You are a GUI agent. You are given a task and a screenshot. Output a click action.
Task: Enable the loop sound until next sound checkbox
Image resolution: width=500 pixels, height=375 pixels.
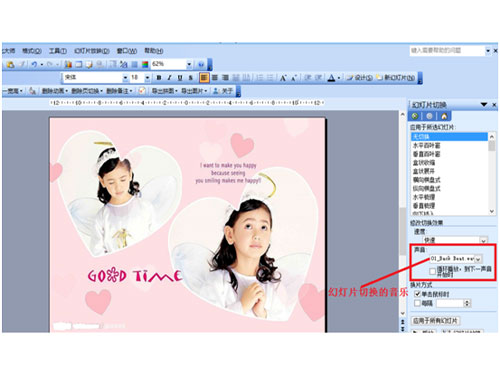point(433,271)
